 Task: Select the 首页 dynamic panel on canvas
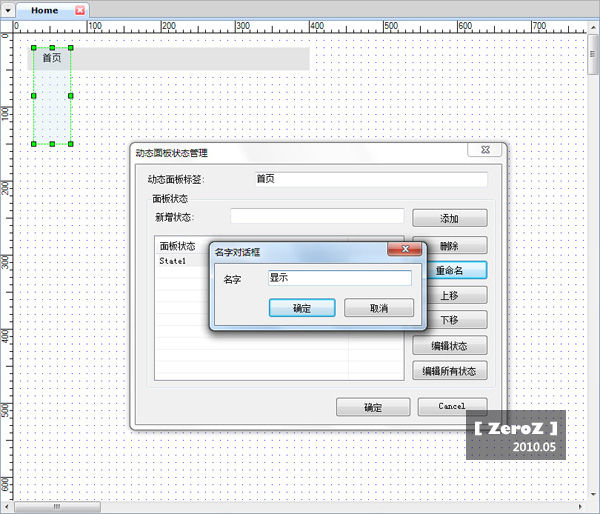point(52,96)
